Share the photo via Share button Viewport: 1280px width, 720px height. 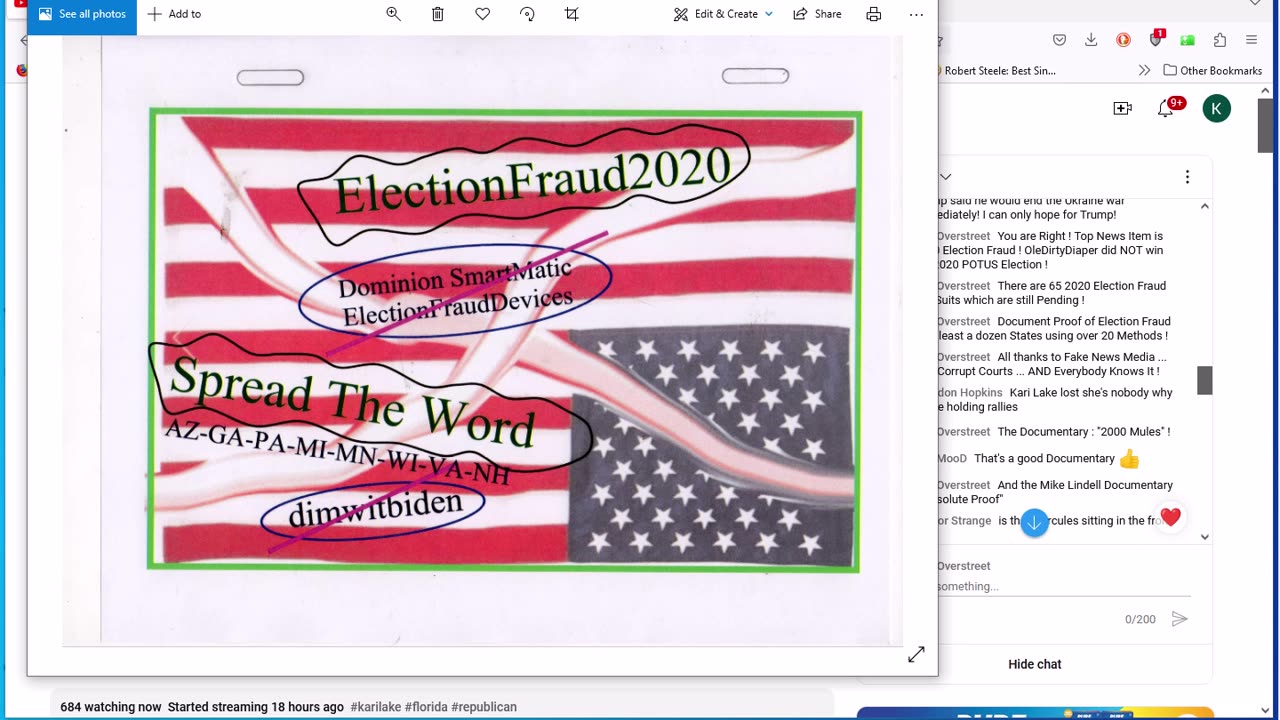pyautogui.click(x=817, y=14)
